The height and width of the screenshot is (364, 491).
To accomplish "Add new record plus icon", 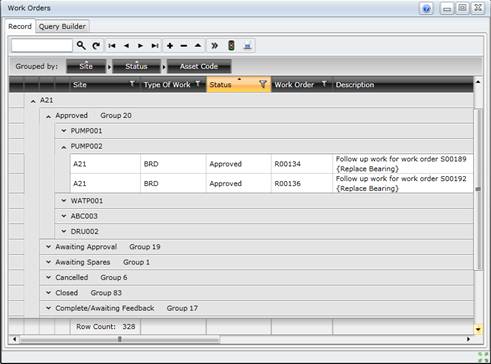I will tap(170, 46).
